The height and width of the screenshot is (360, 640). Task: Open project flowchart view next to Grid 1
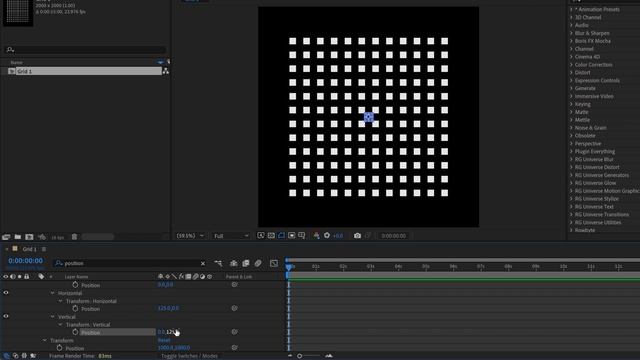point(165,71)
